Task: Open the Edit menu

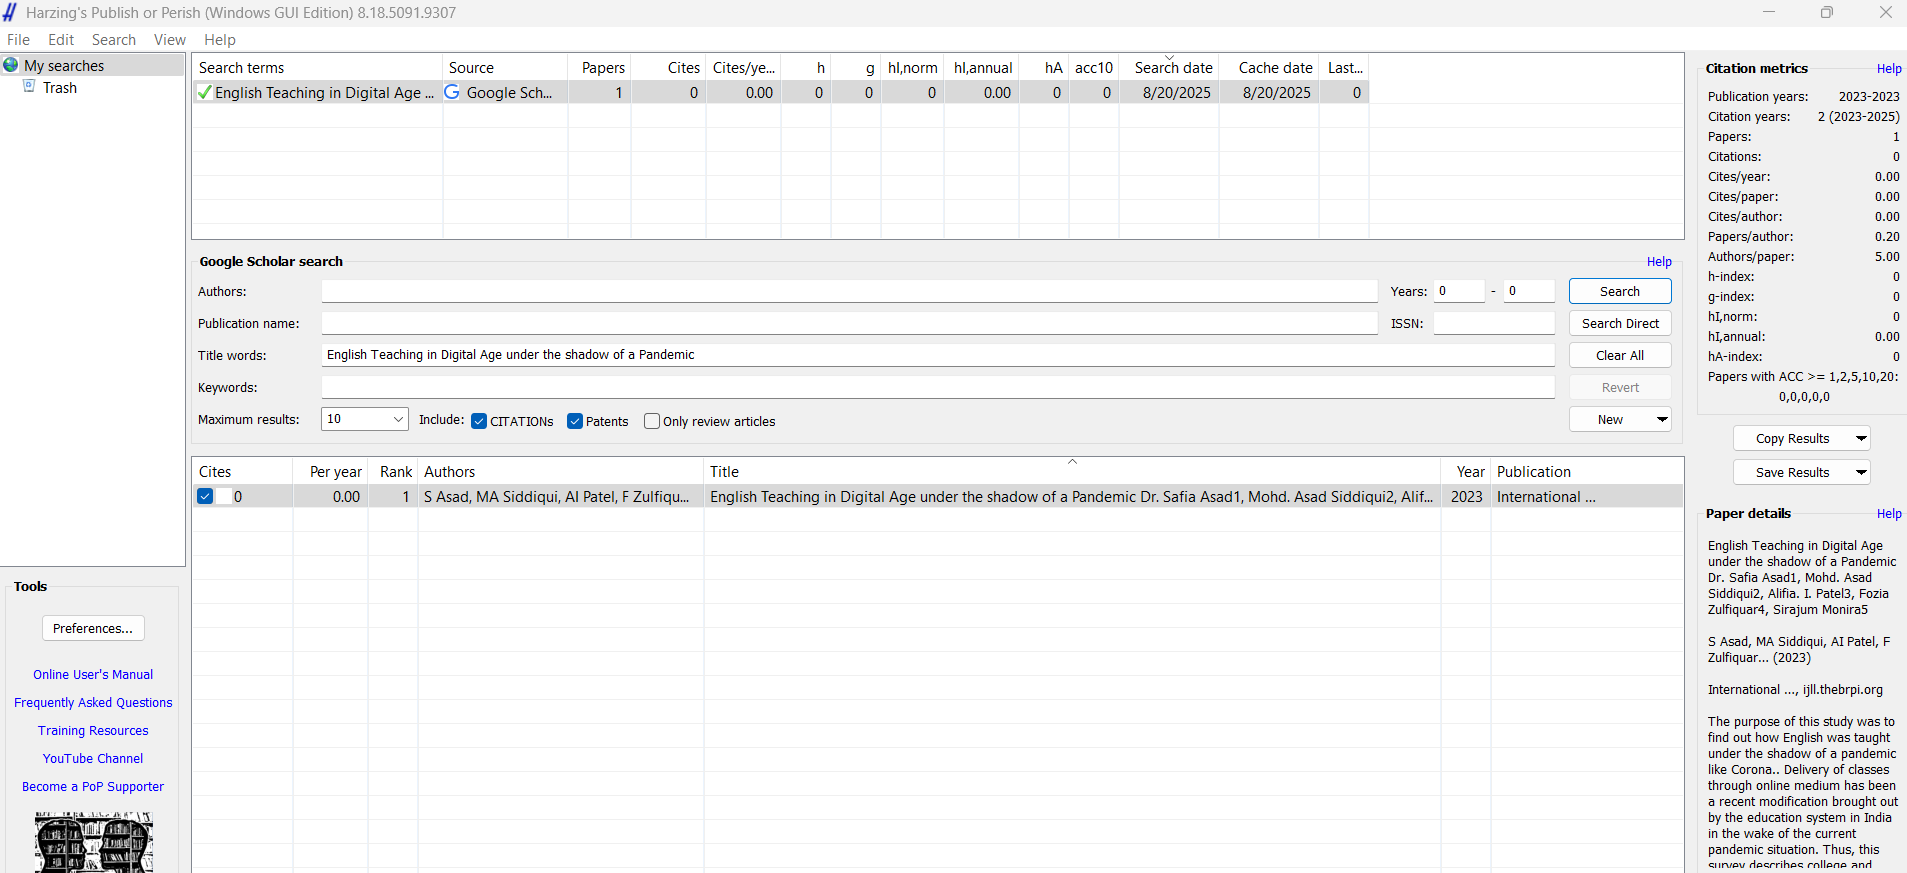Action: click(61, 40)
